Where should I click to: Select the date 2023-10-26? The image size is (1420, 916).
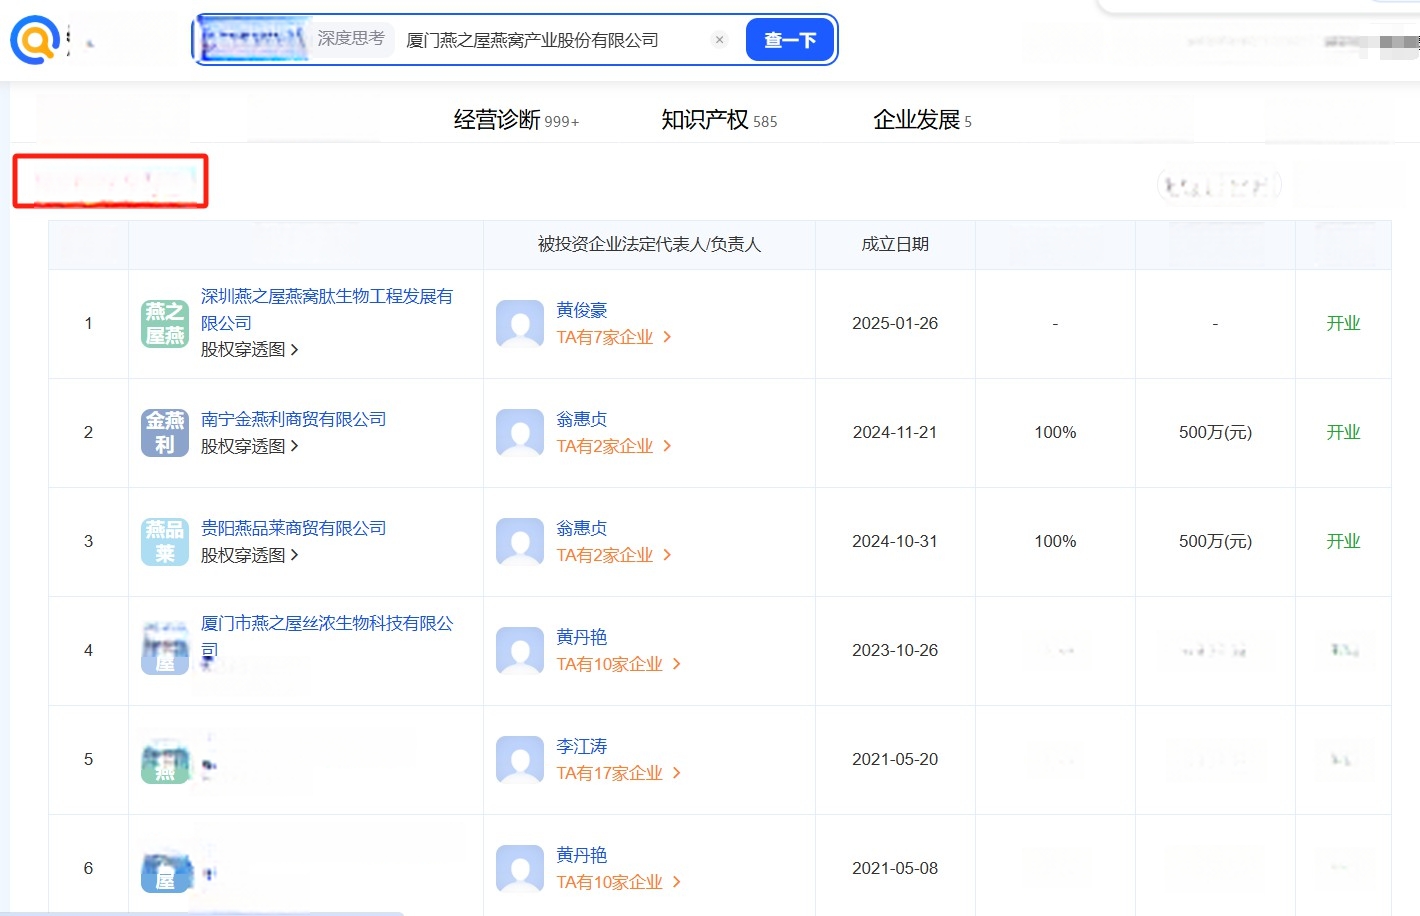click(x=895, y=650)
